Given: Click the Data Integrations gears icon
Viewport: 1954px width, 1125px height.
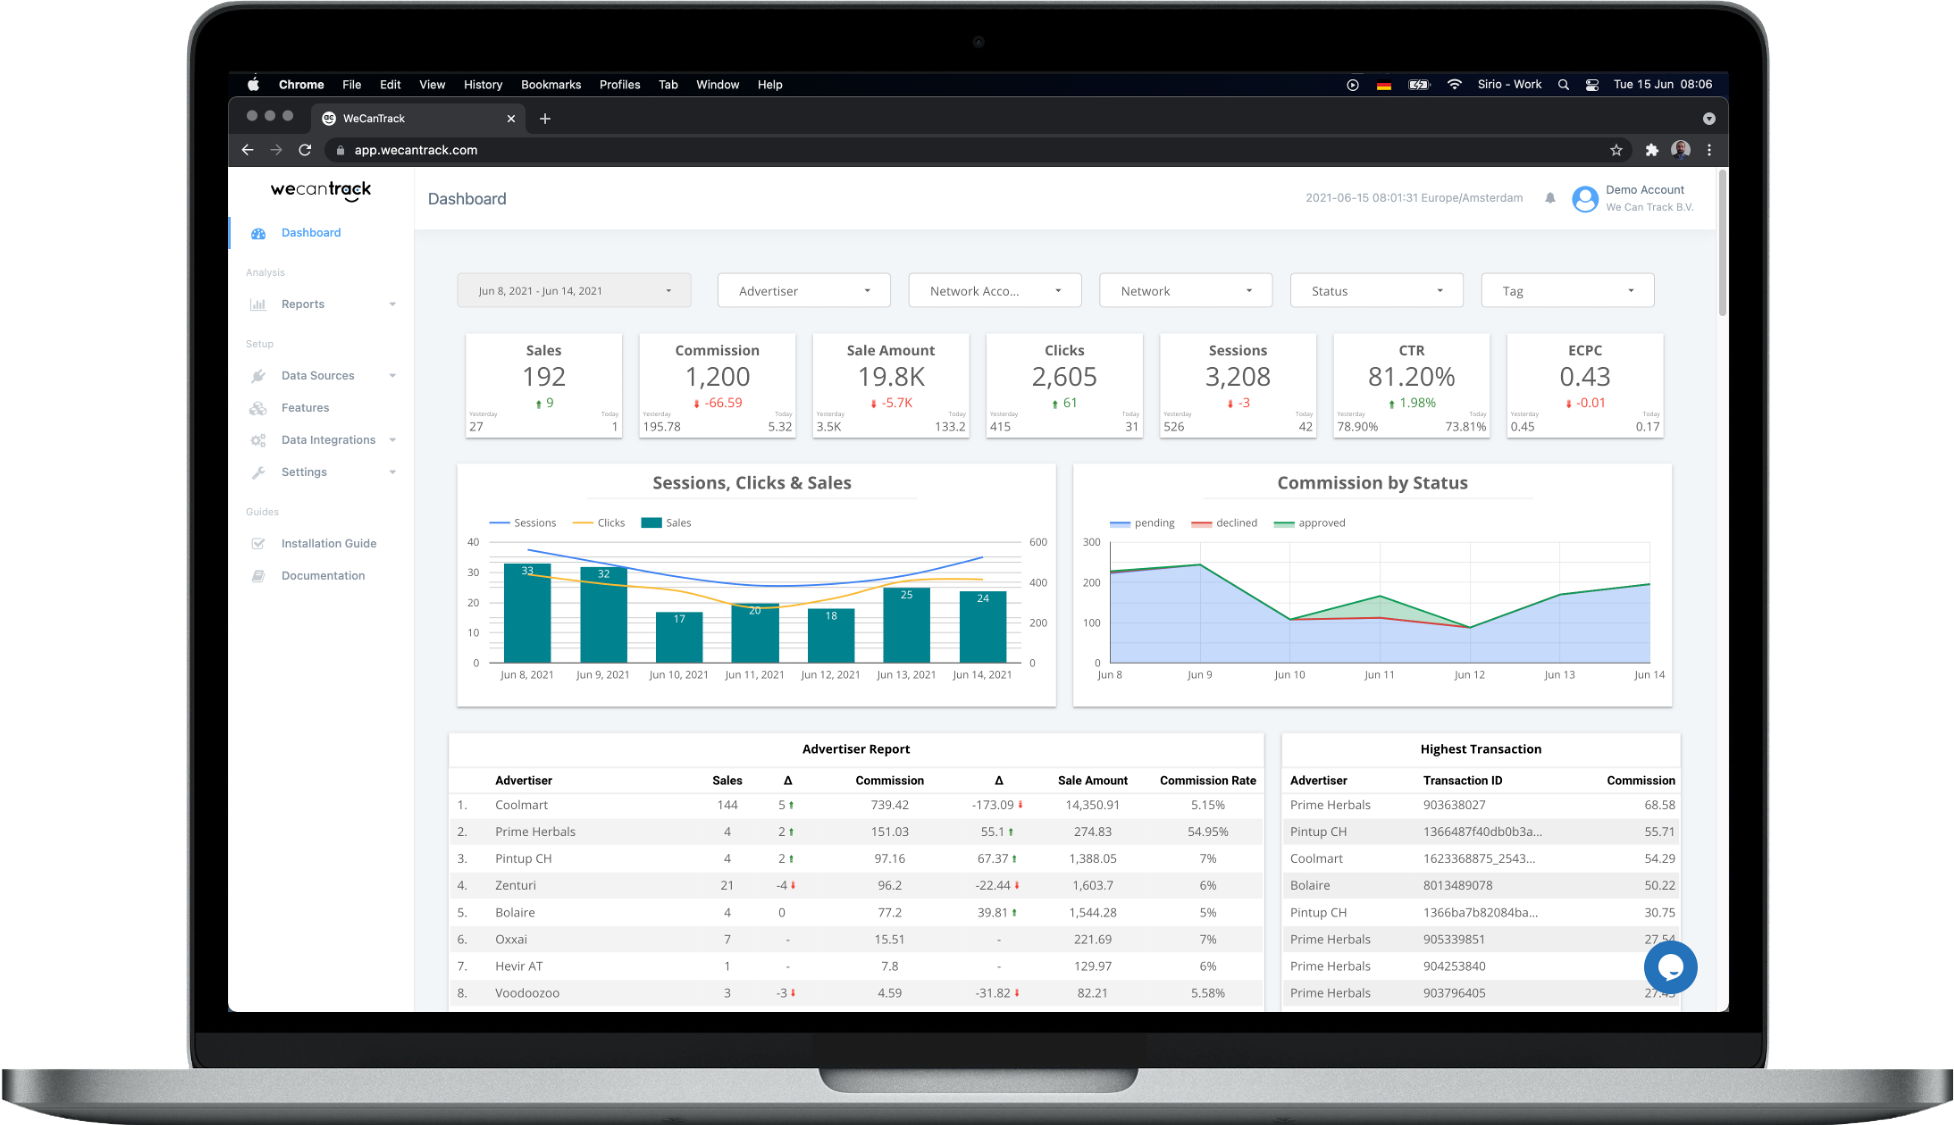Looking at the screenshot, I should click(260, 440).
